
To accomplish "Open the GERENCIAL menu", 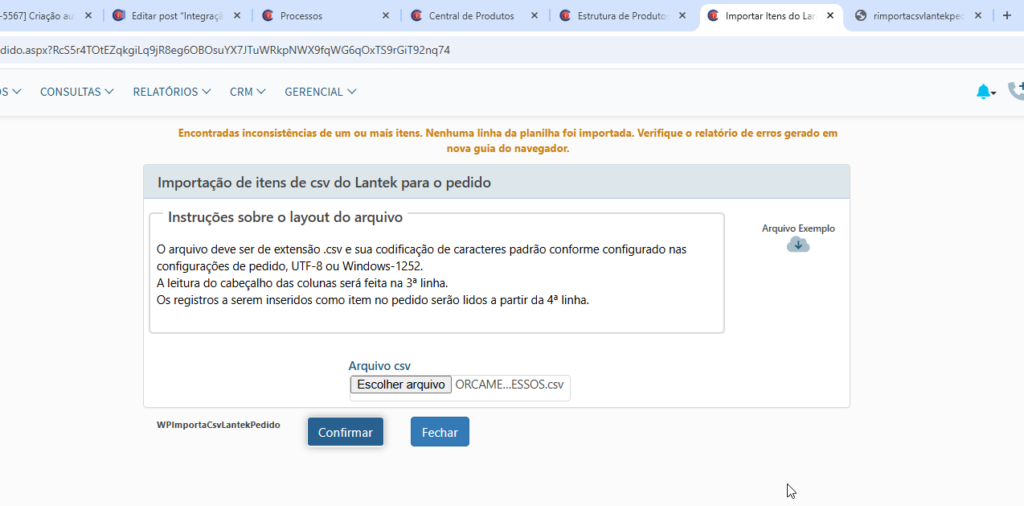I will click(320, 92).
